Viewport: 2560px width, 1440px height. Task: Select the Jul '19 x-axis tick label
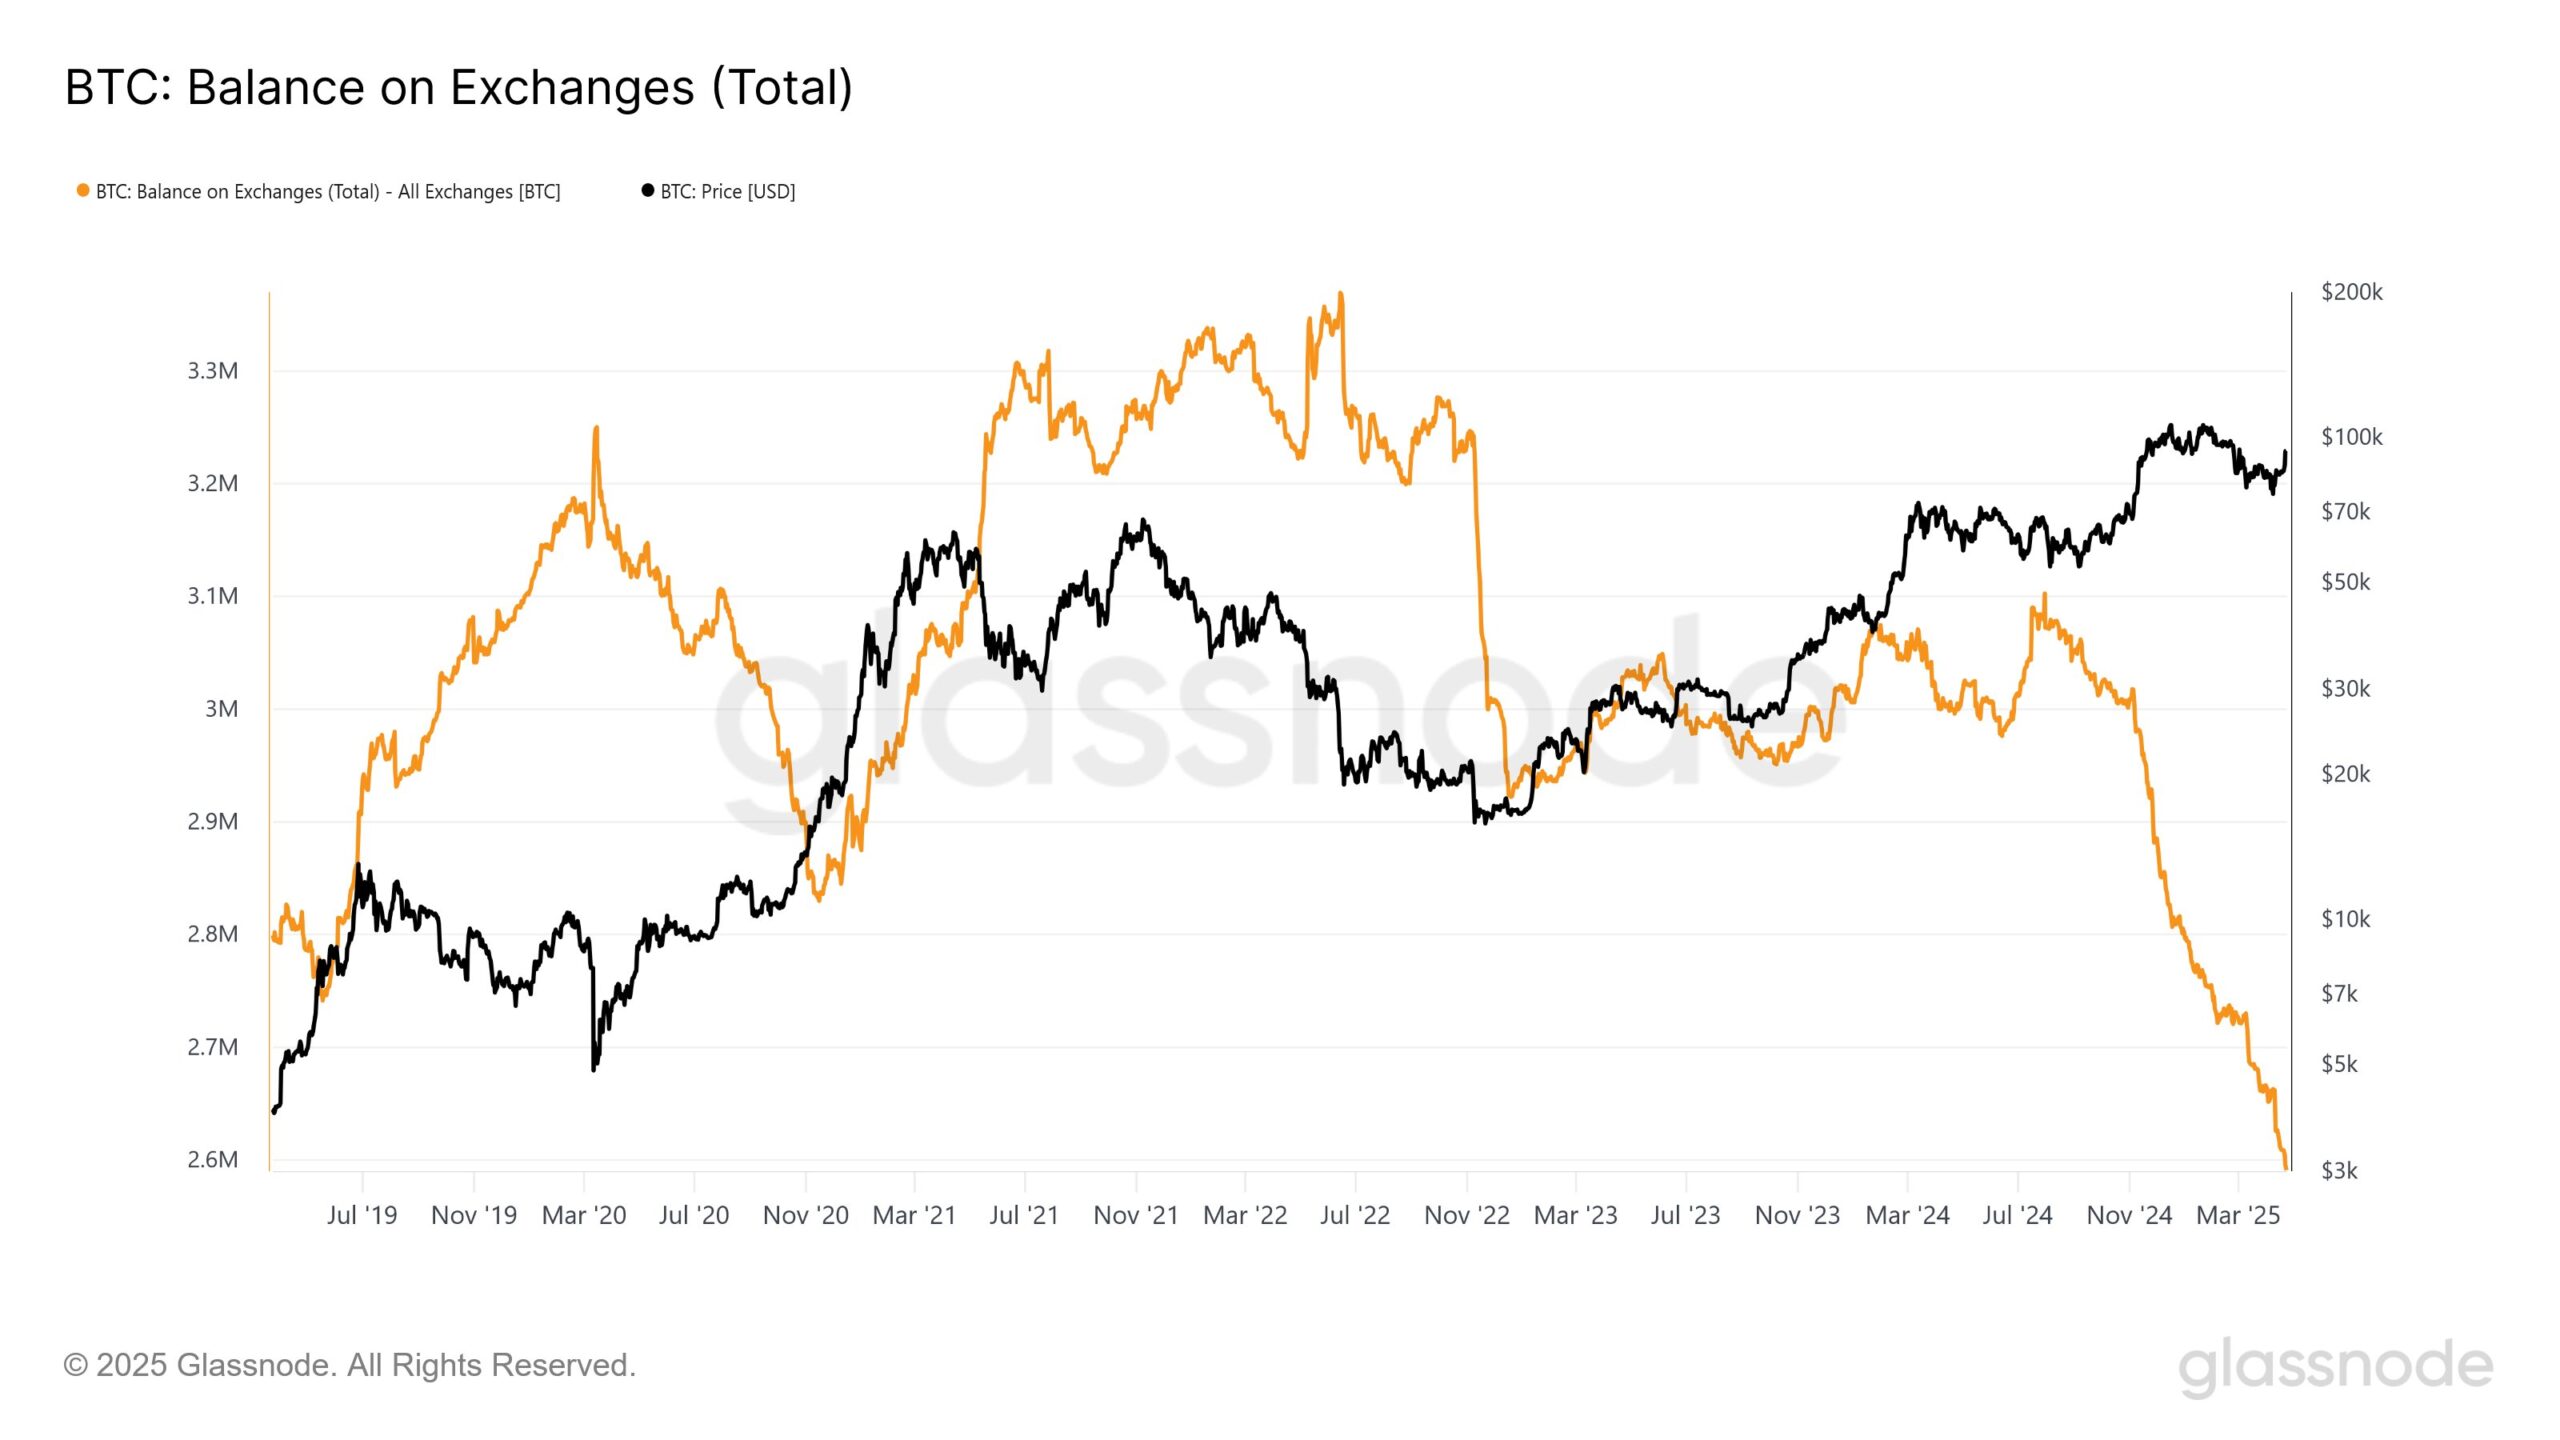pyautogui.click(x=362, y=1216)
